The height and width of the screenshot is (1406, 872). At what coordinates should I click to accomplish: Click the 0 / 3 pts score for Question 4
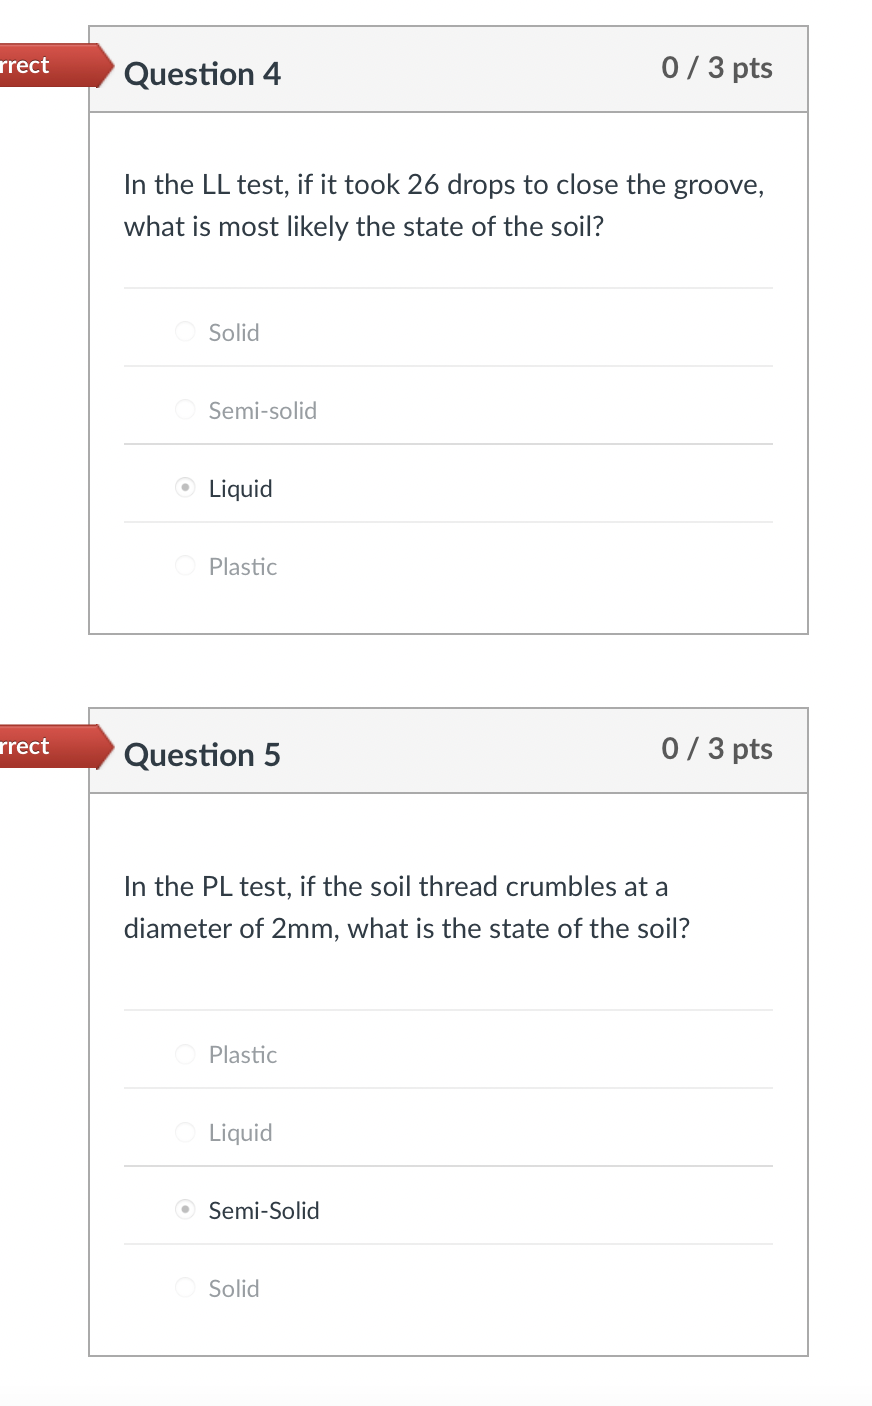pyautogui.click(x=717, y=68)
